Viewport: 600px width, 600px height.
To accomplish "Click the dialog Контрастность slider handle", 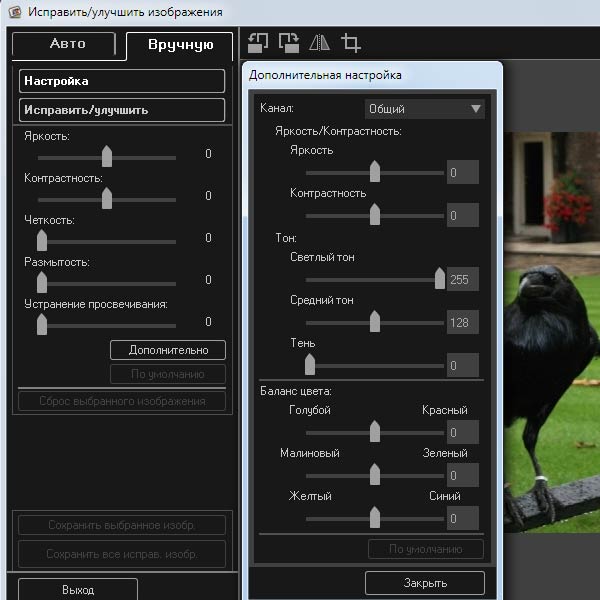I will coord(375,214).
